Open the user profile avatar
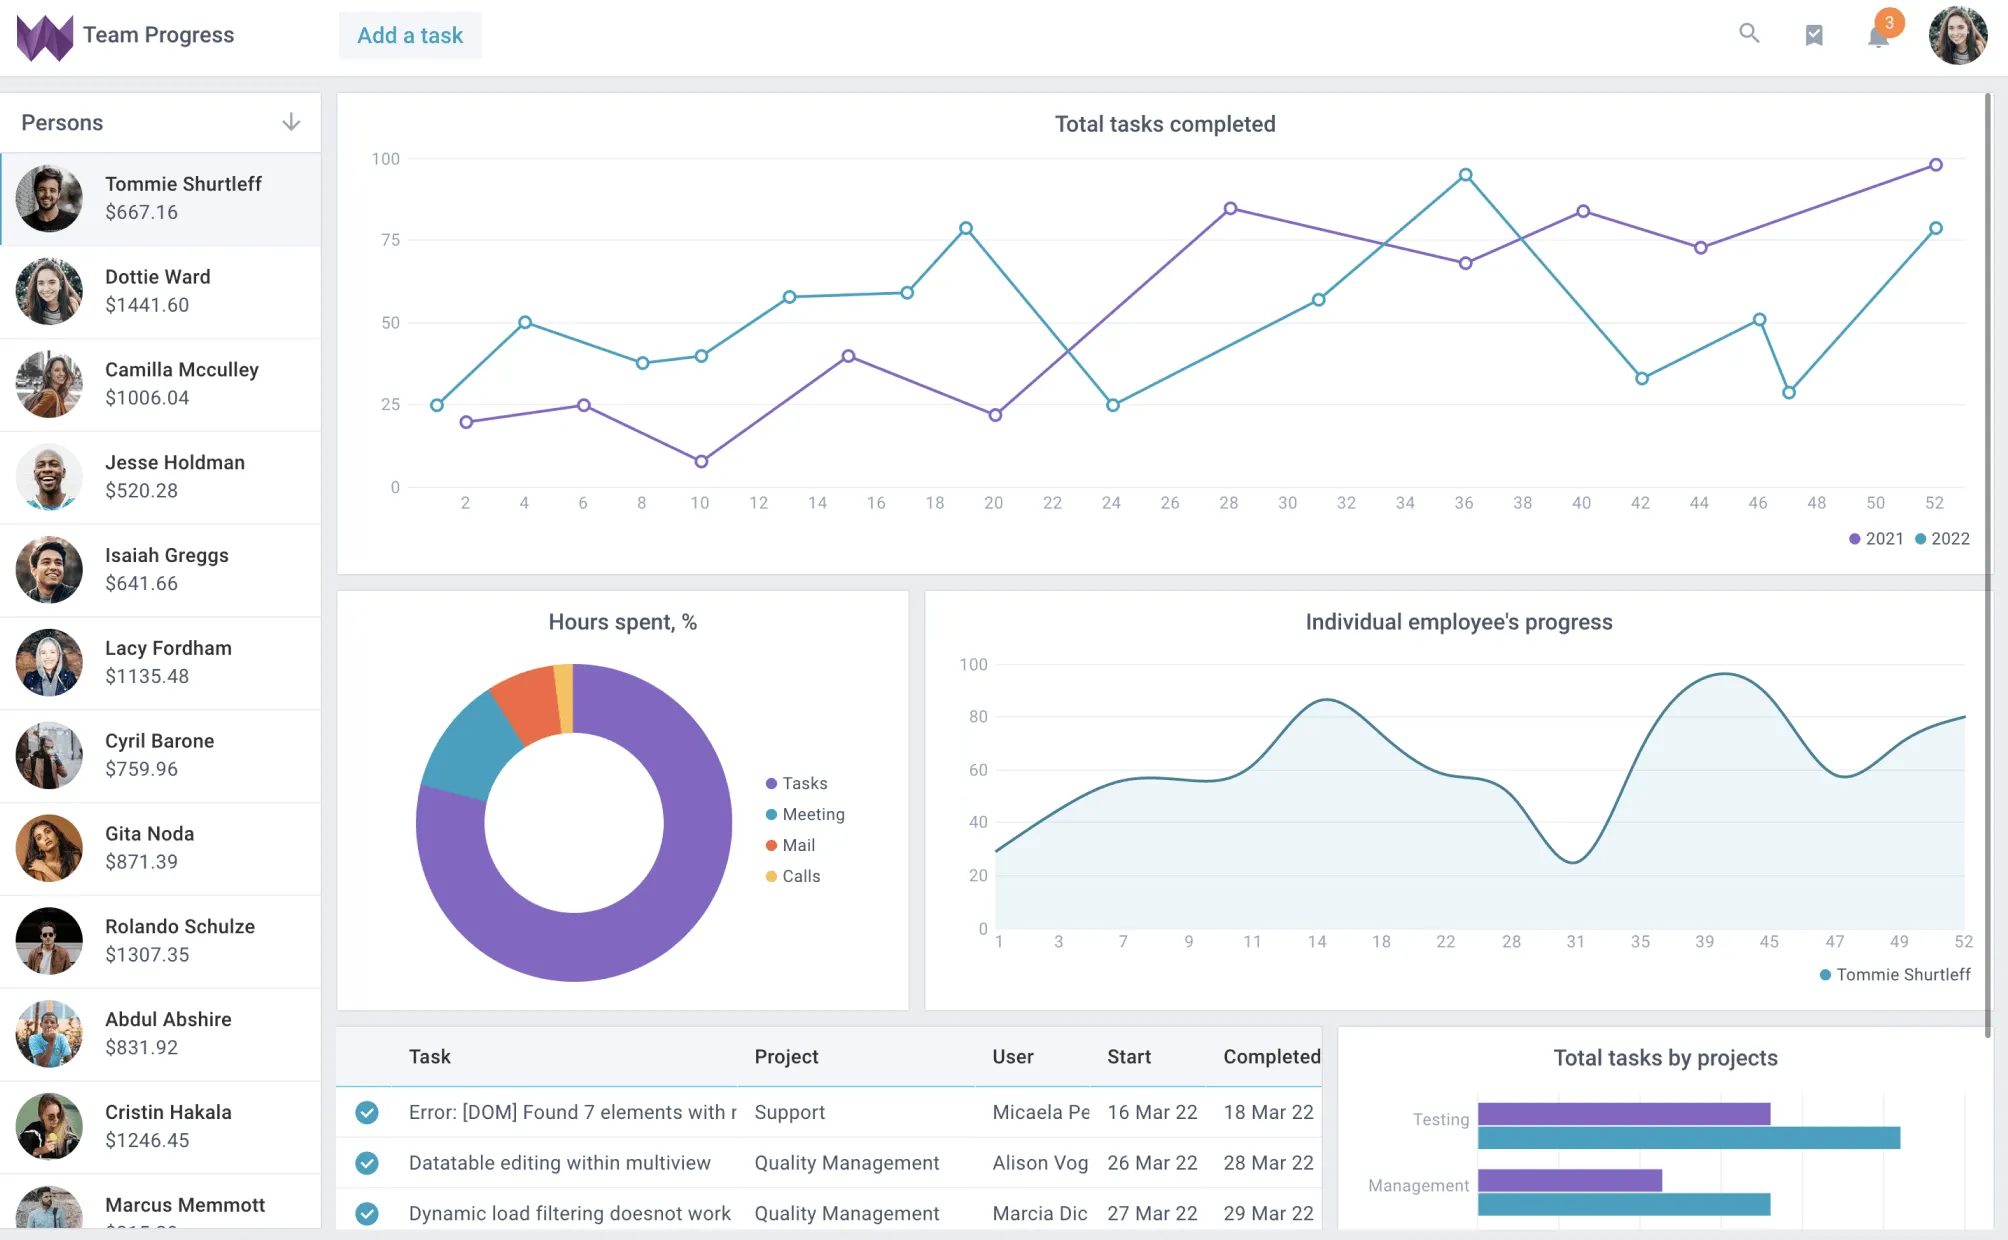This screenshot has height=1240, width=2008. coord(1957,36)
